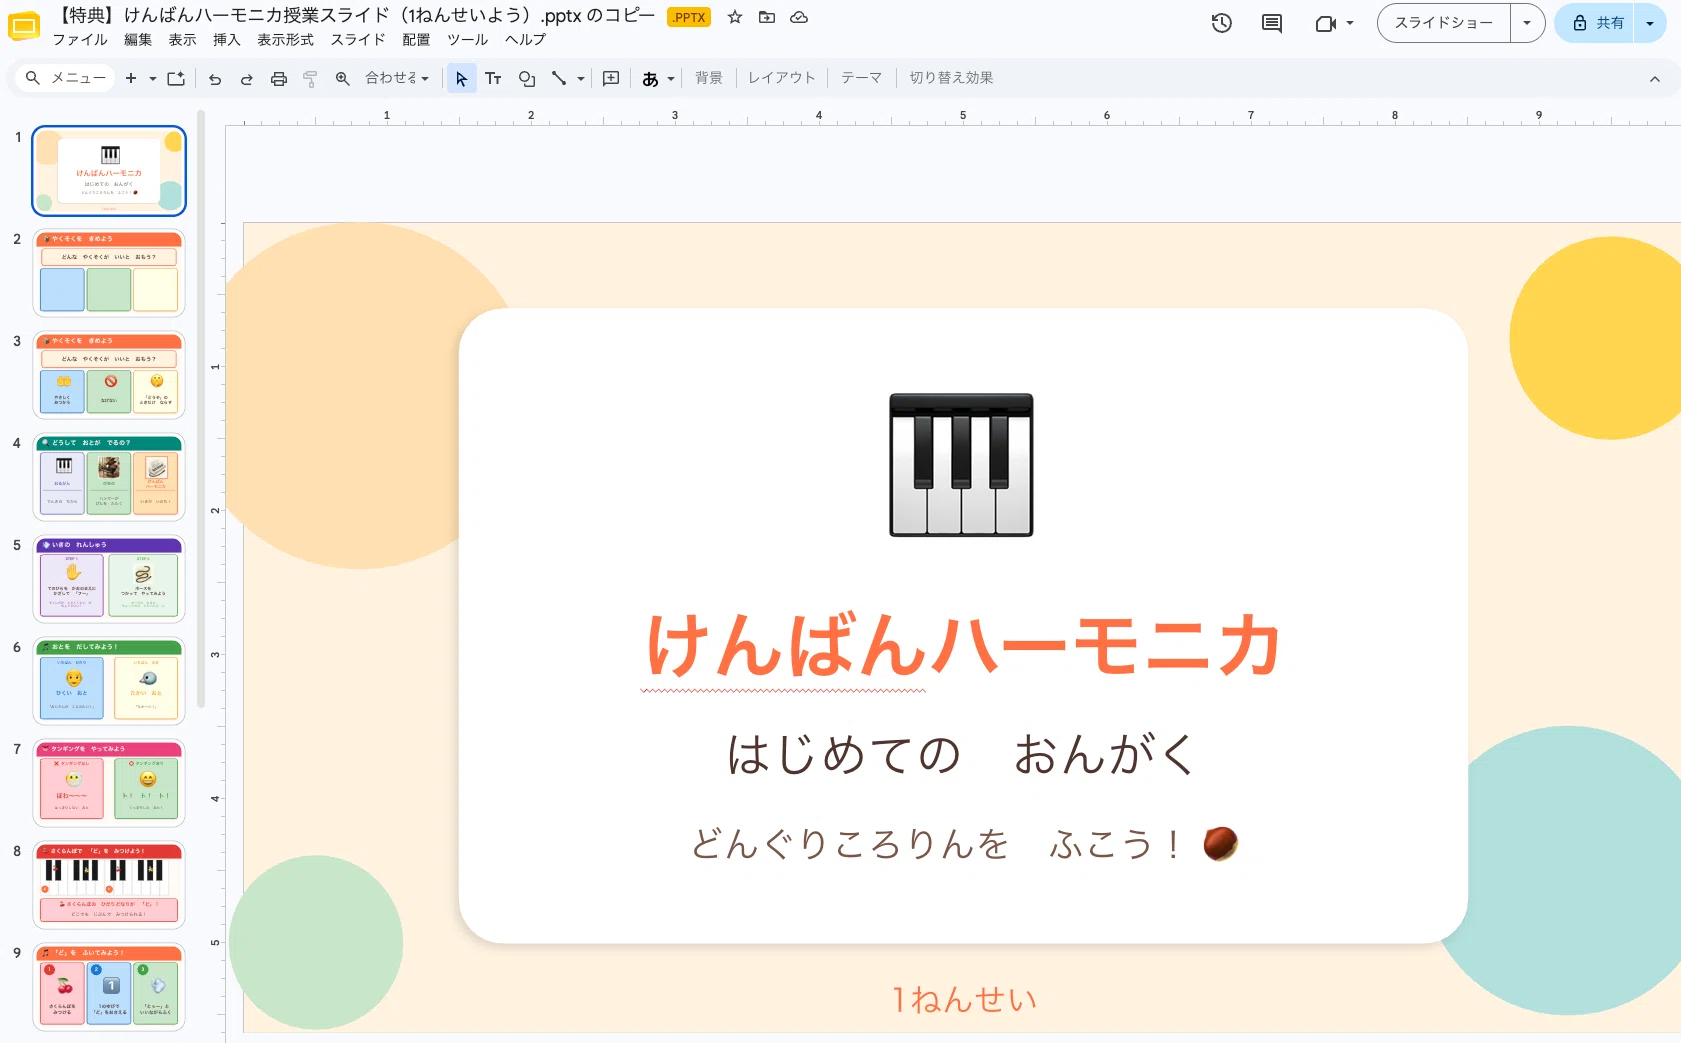
Task: Start the スライドショー
Action: tap(1443, 23)
